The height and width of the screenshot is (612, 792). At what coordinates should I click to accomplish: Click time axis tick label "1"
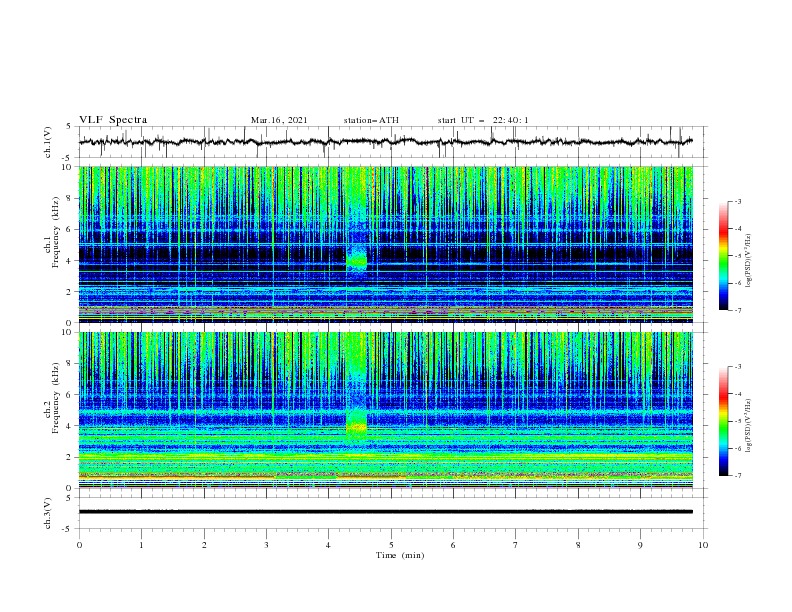click(141, 545)
